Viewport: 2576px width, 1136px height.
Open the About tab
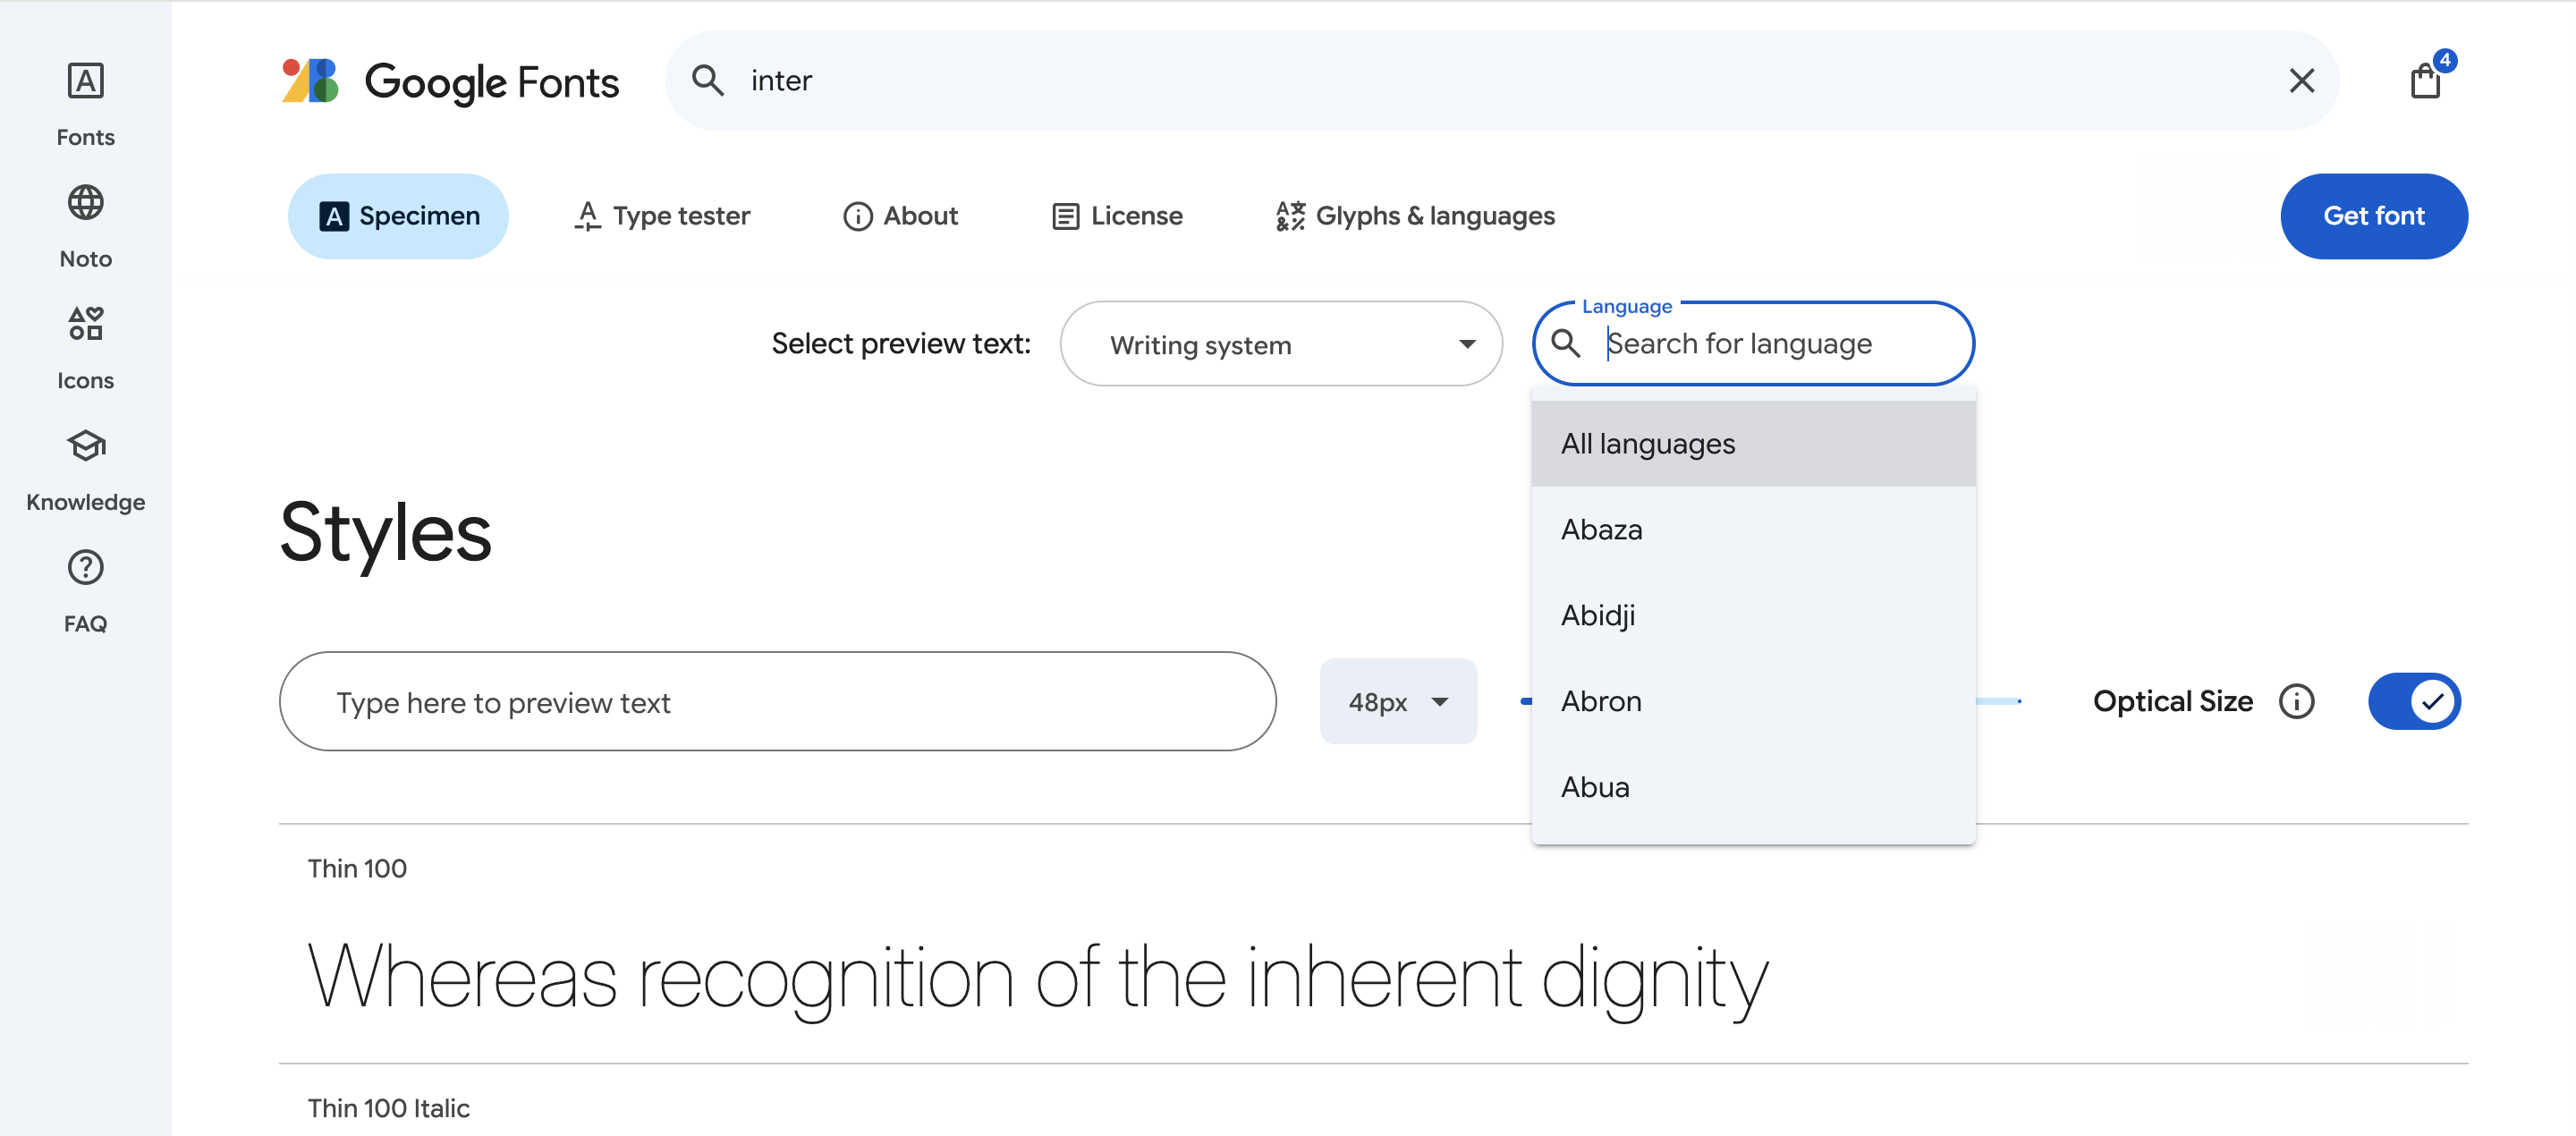pos(900,216)
